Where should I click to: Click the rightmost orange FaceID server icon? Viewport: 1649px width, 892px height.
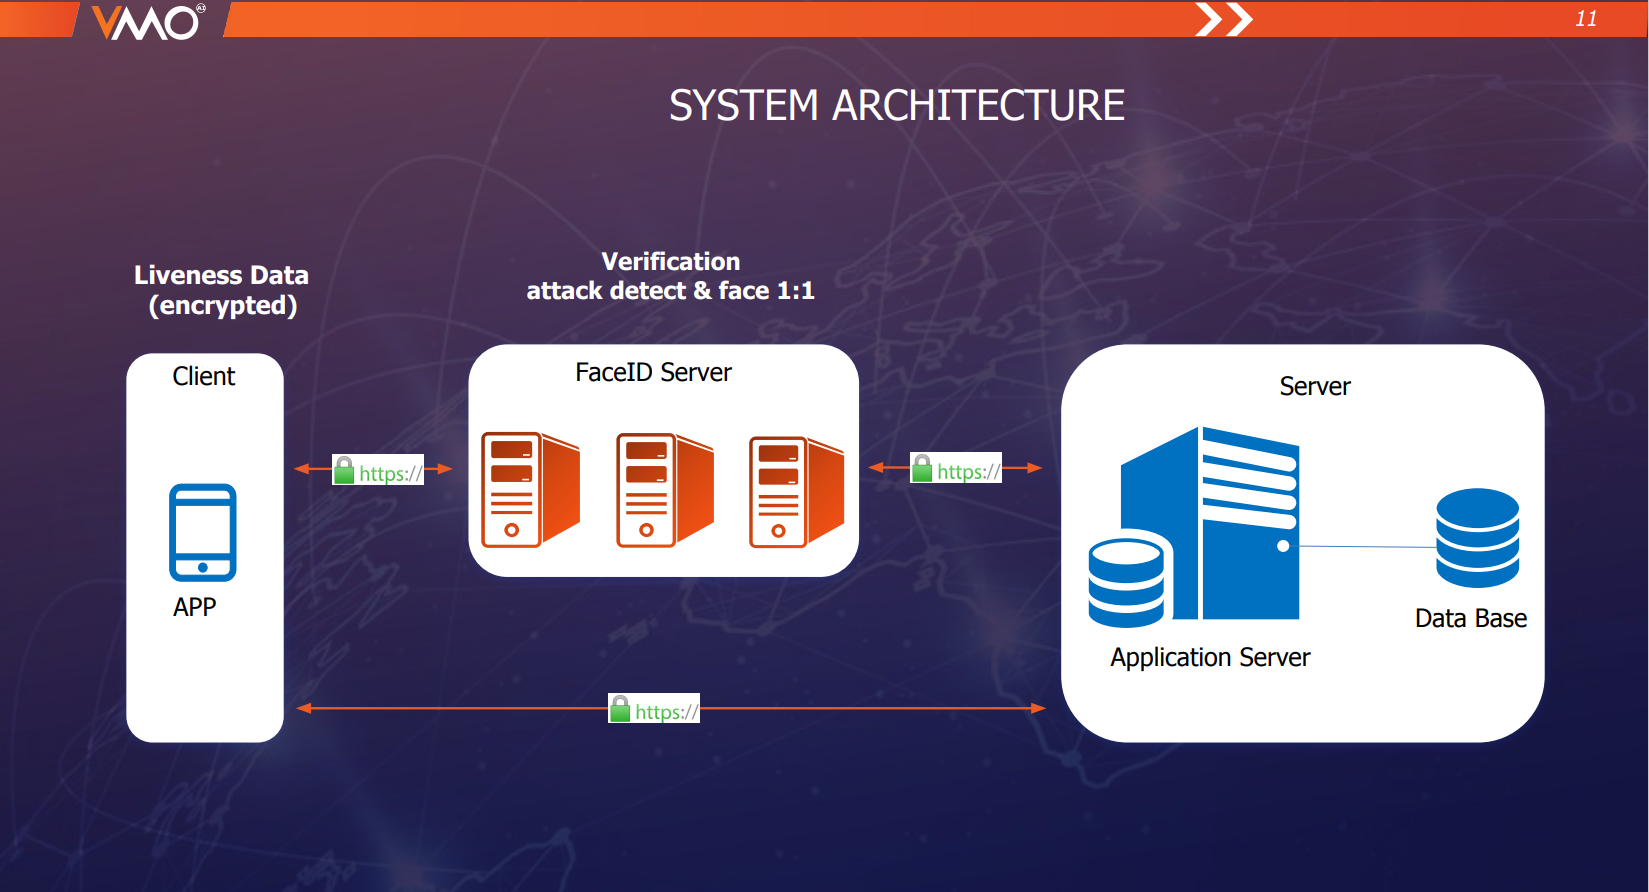(796, 491)
